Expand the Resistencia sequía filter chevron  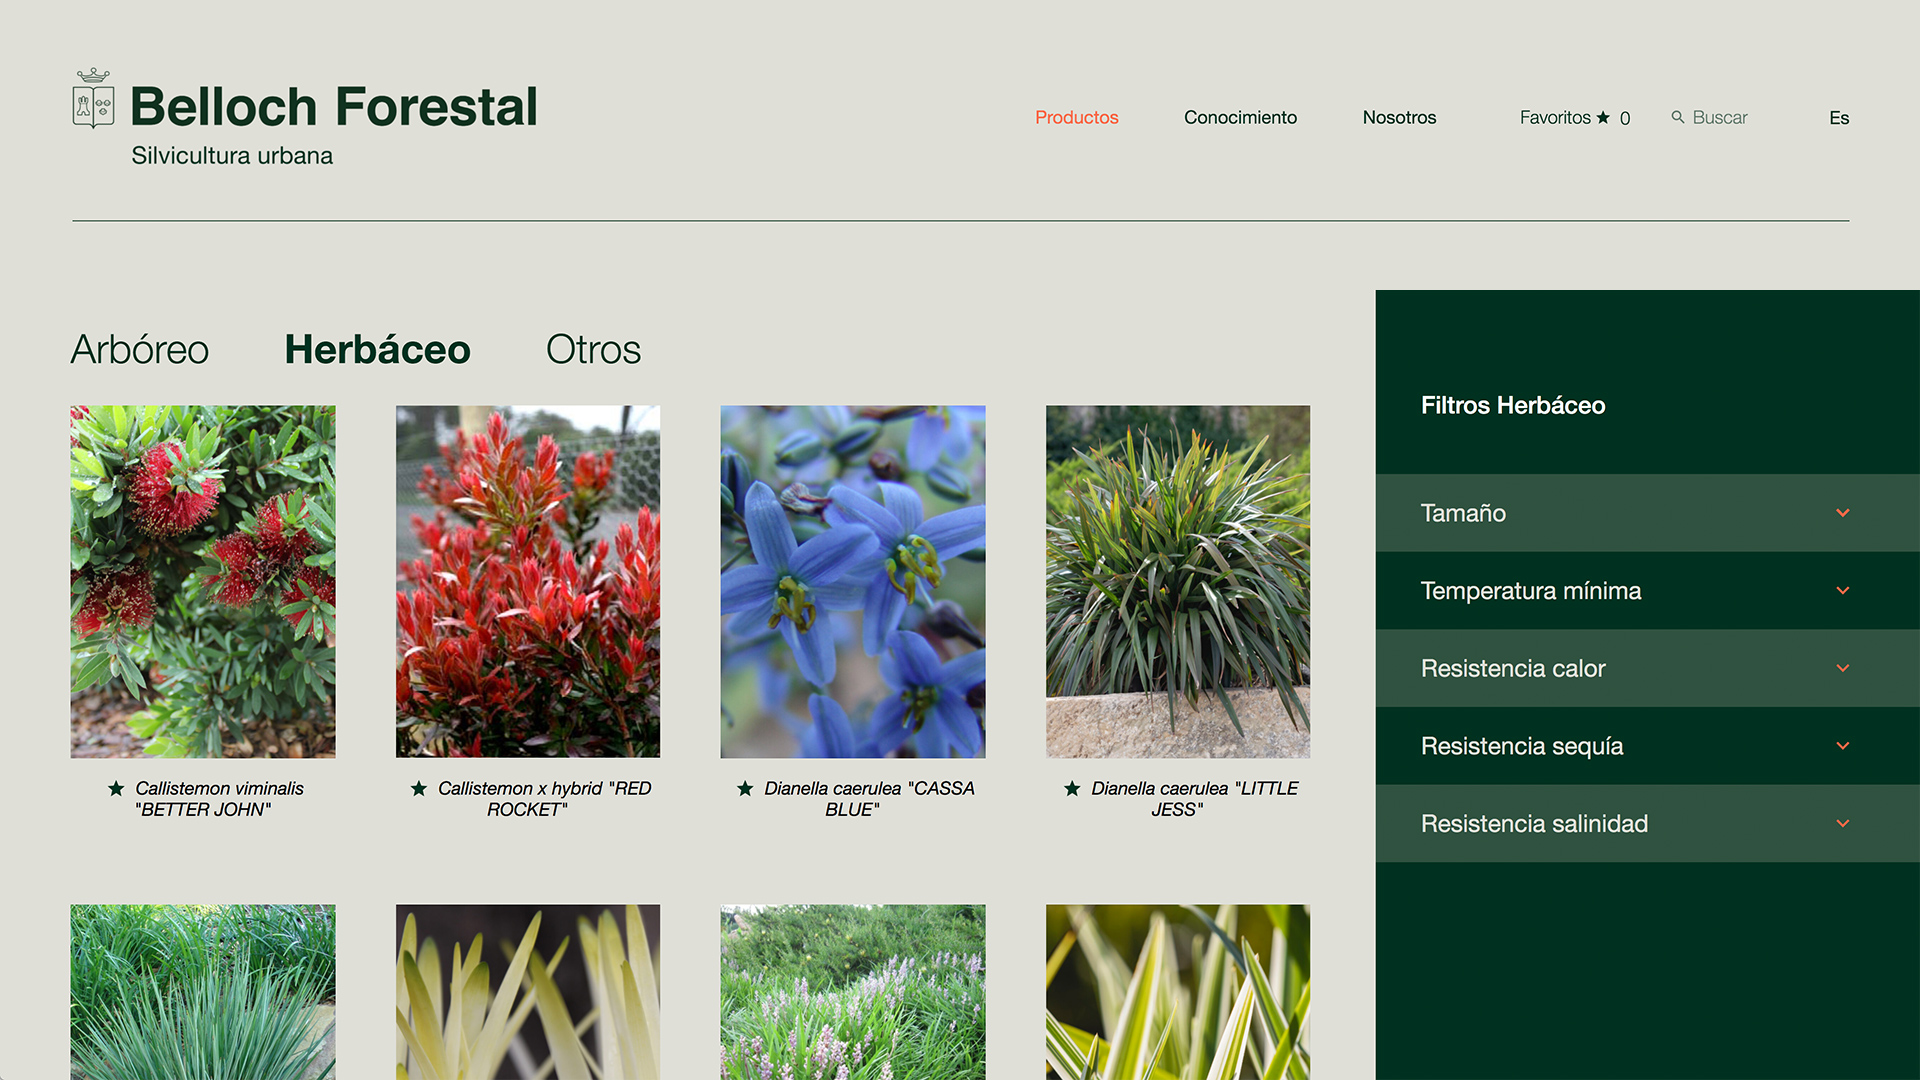tap(1843, 746)
